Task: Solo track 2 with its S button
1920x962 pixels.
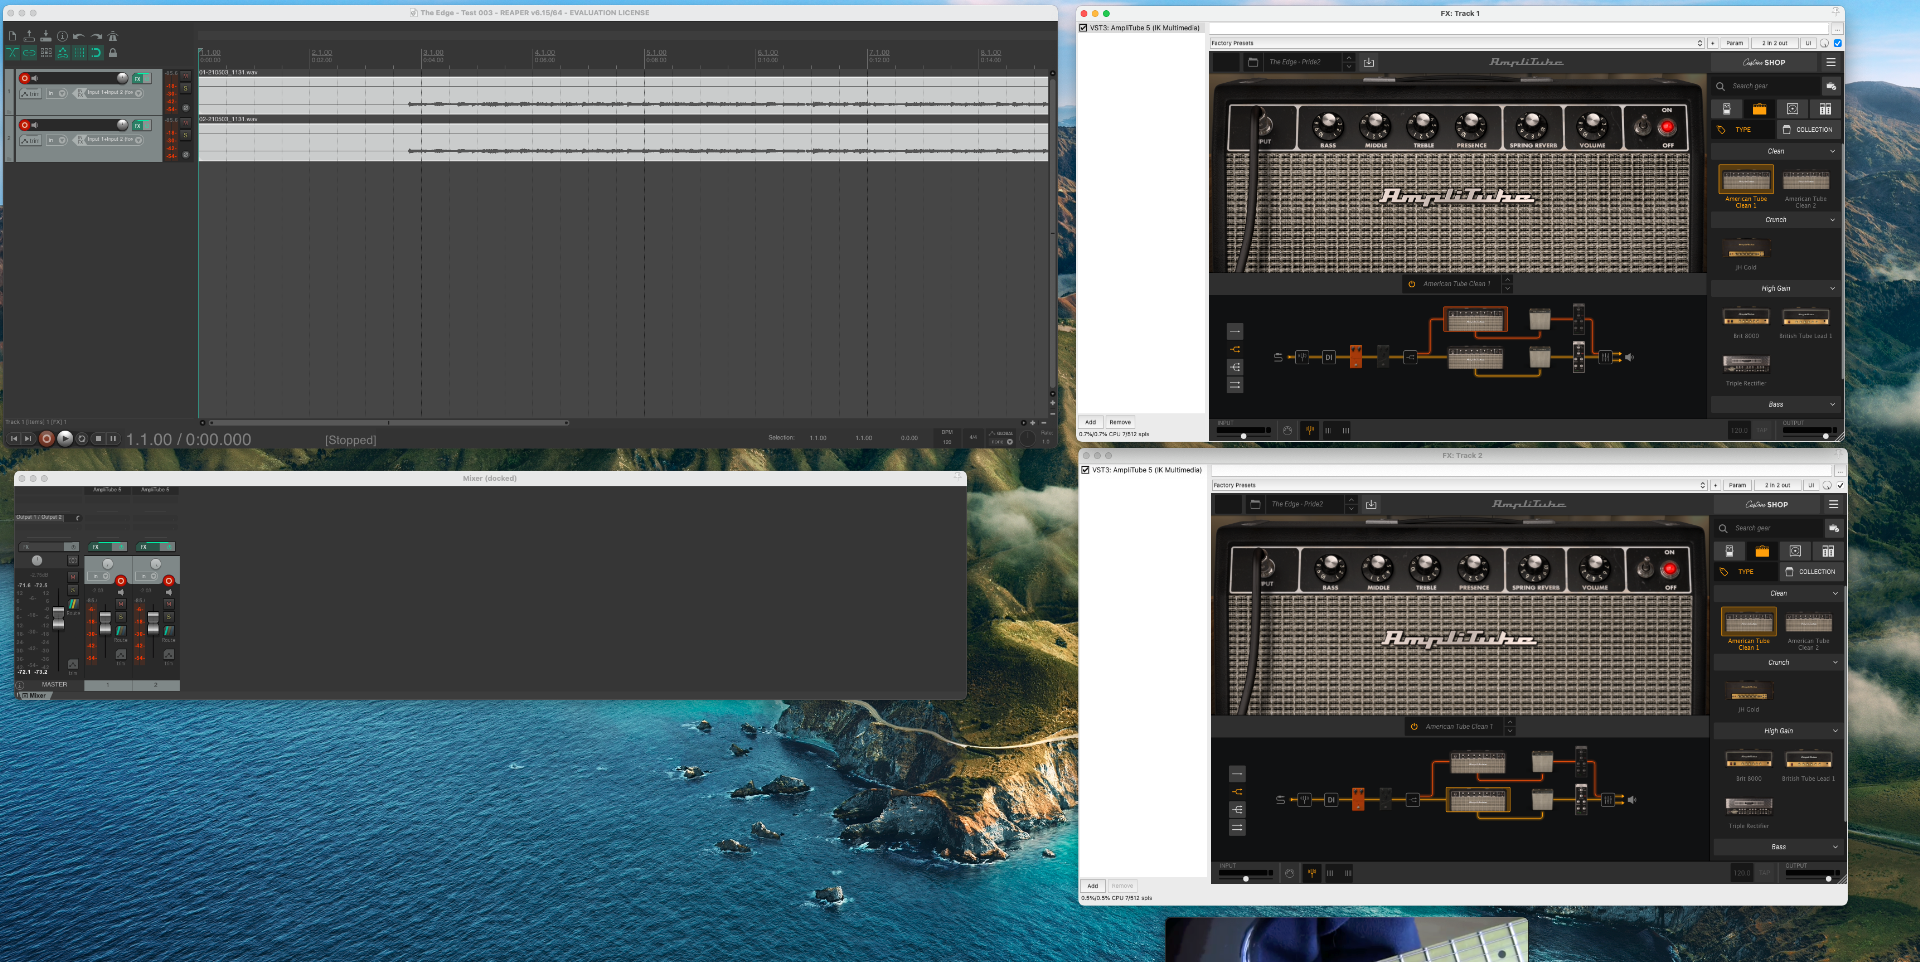Action: pyautogui.click(x=185, y=136)
